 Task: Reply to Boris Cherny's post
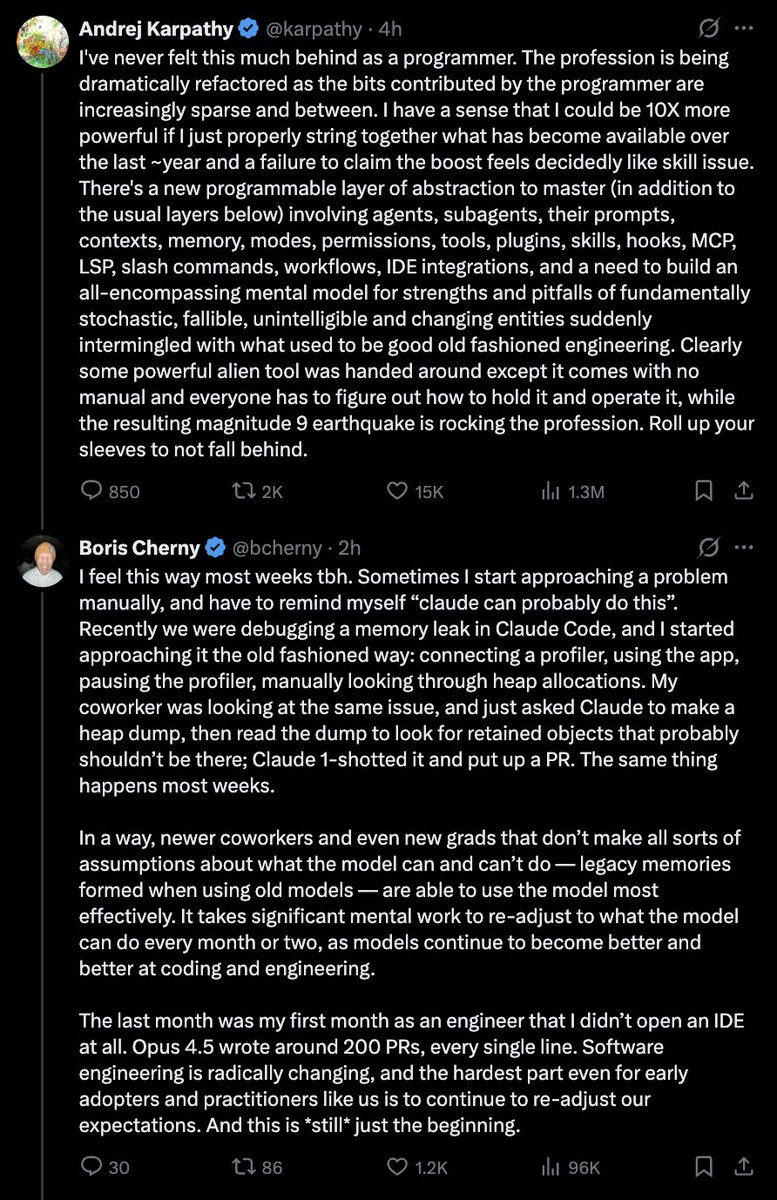tap(92, 1166)
